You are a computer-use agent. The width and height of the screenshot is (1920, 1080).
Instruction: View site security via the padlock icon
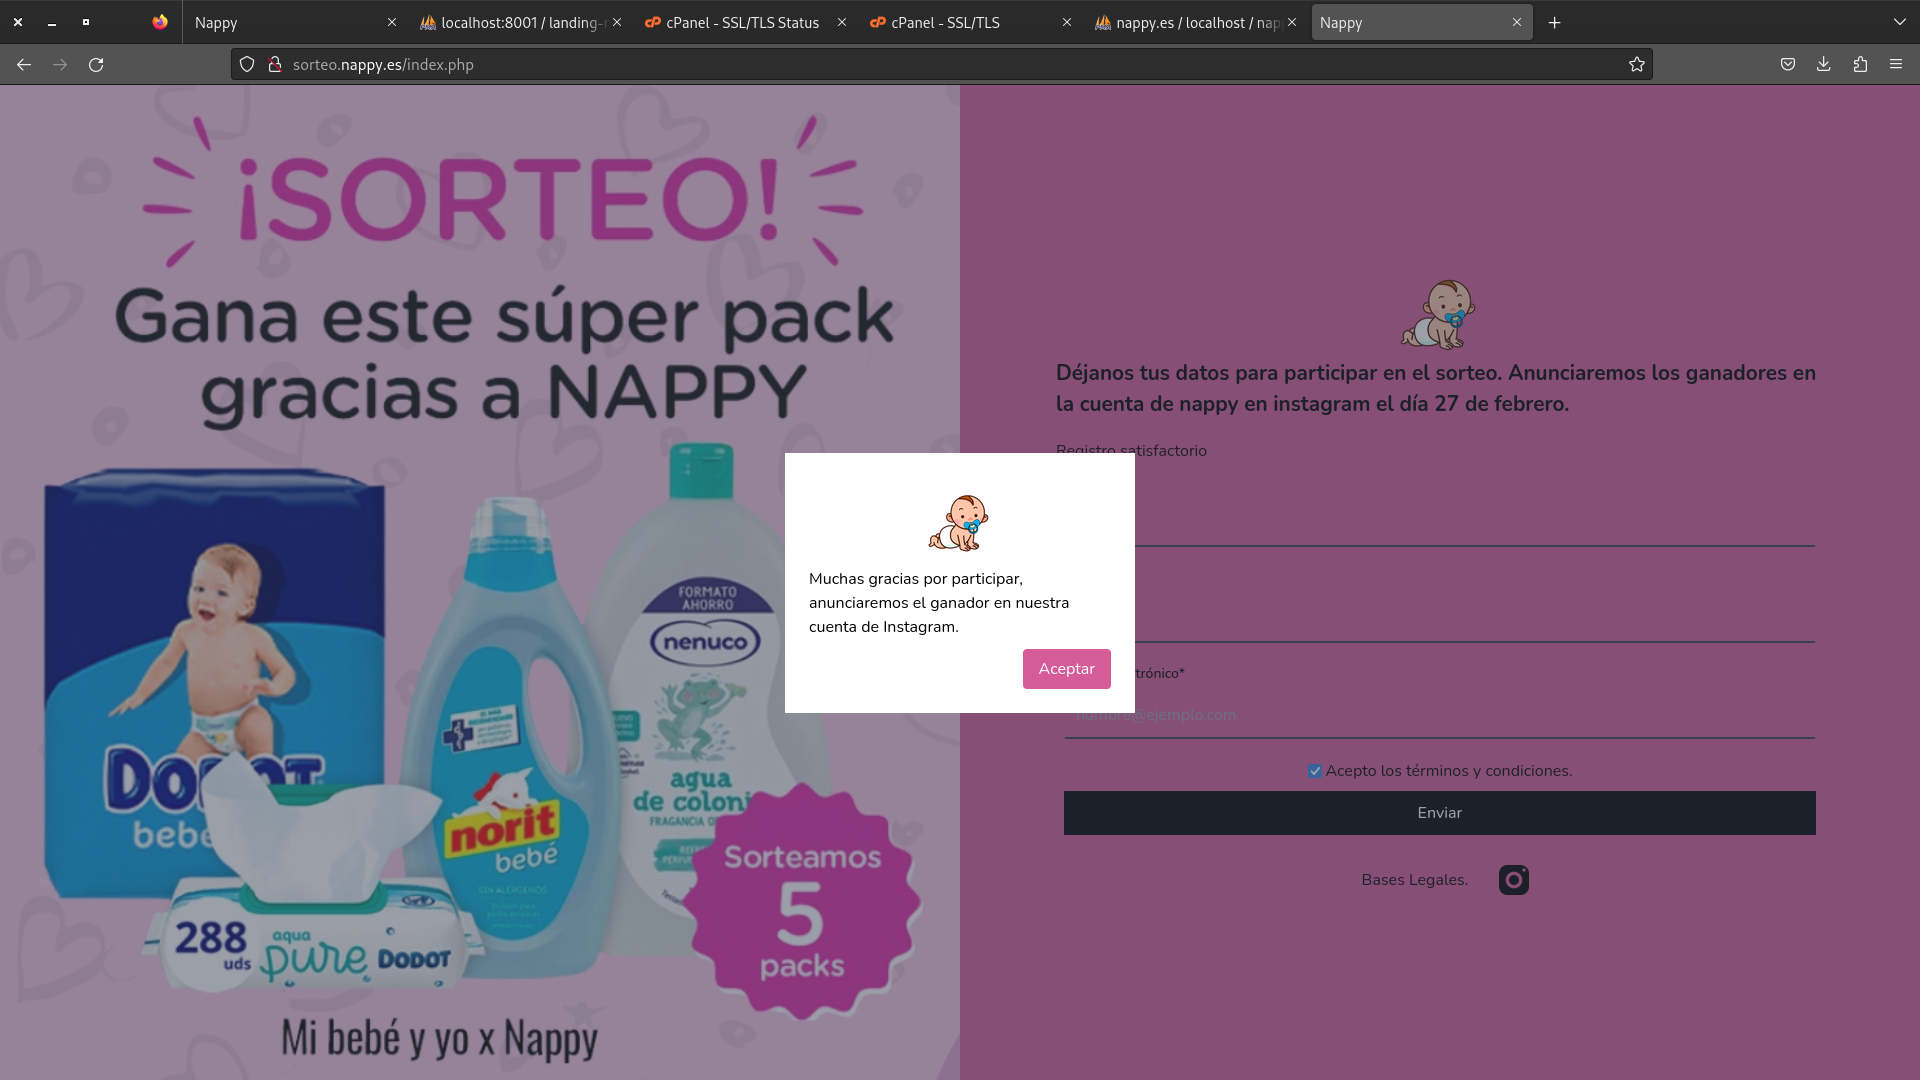tap(275, 64)
